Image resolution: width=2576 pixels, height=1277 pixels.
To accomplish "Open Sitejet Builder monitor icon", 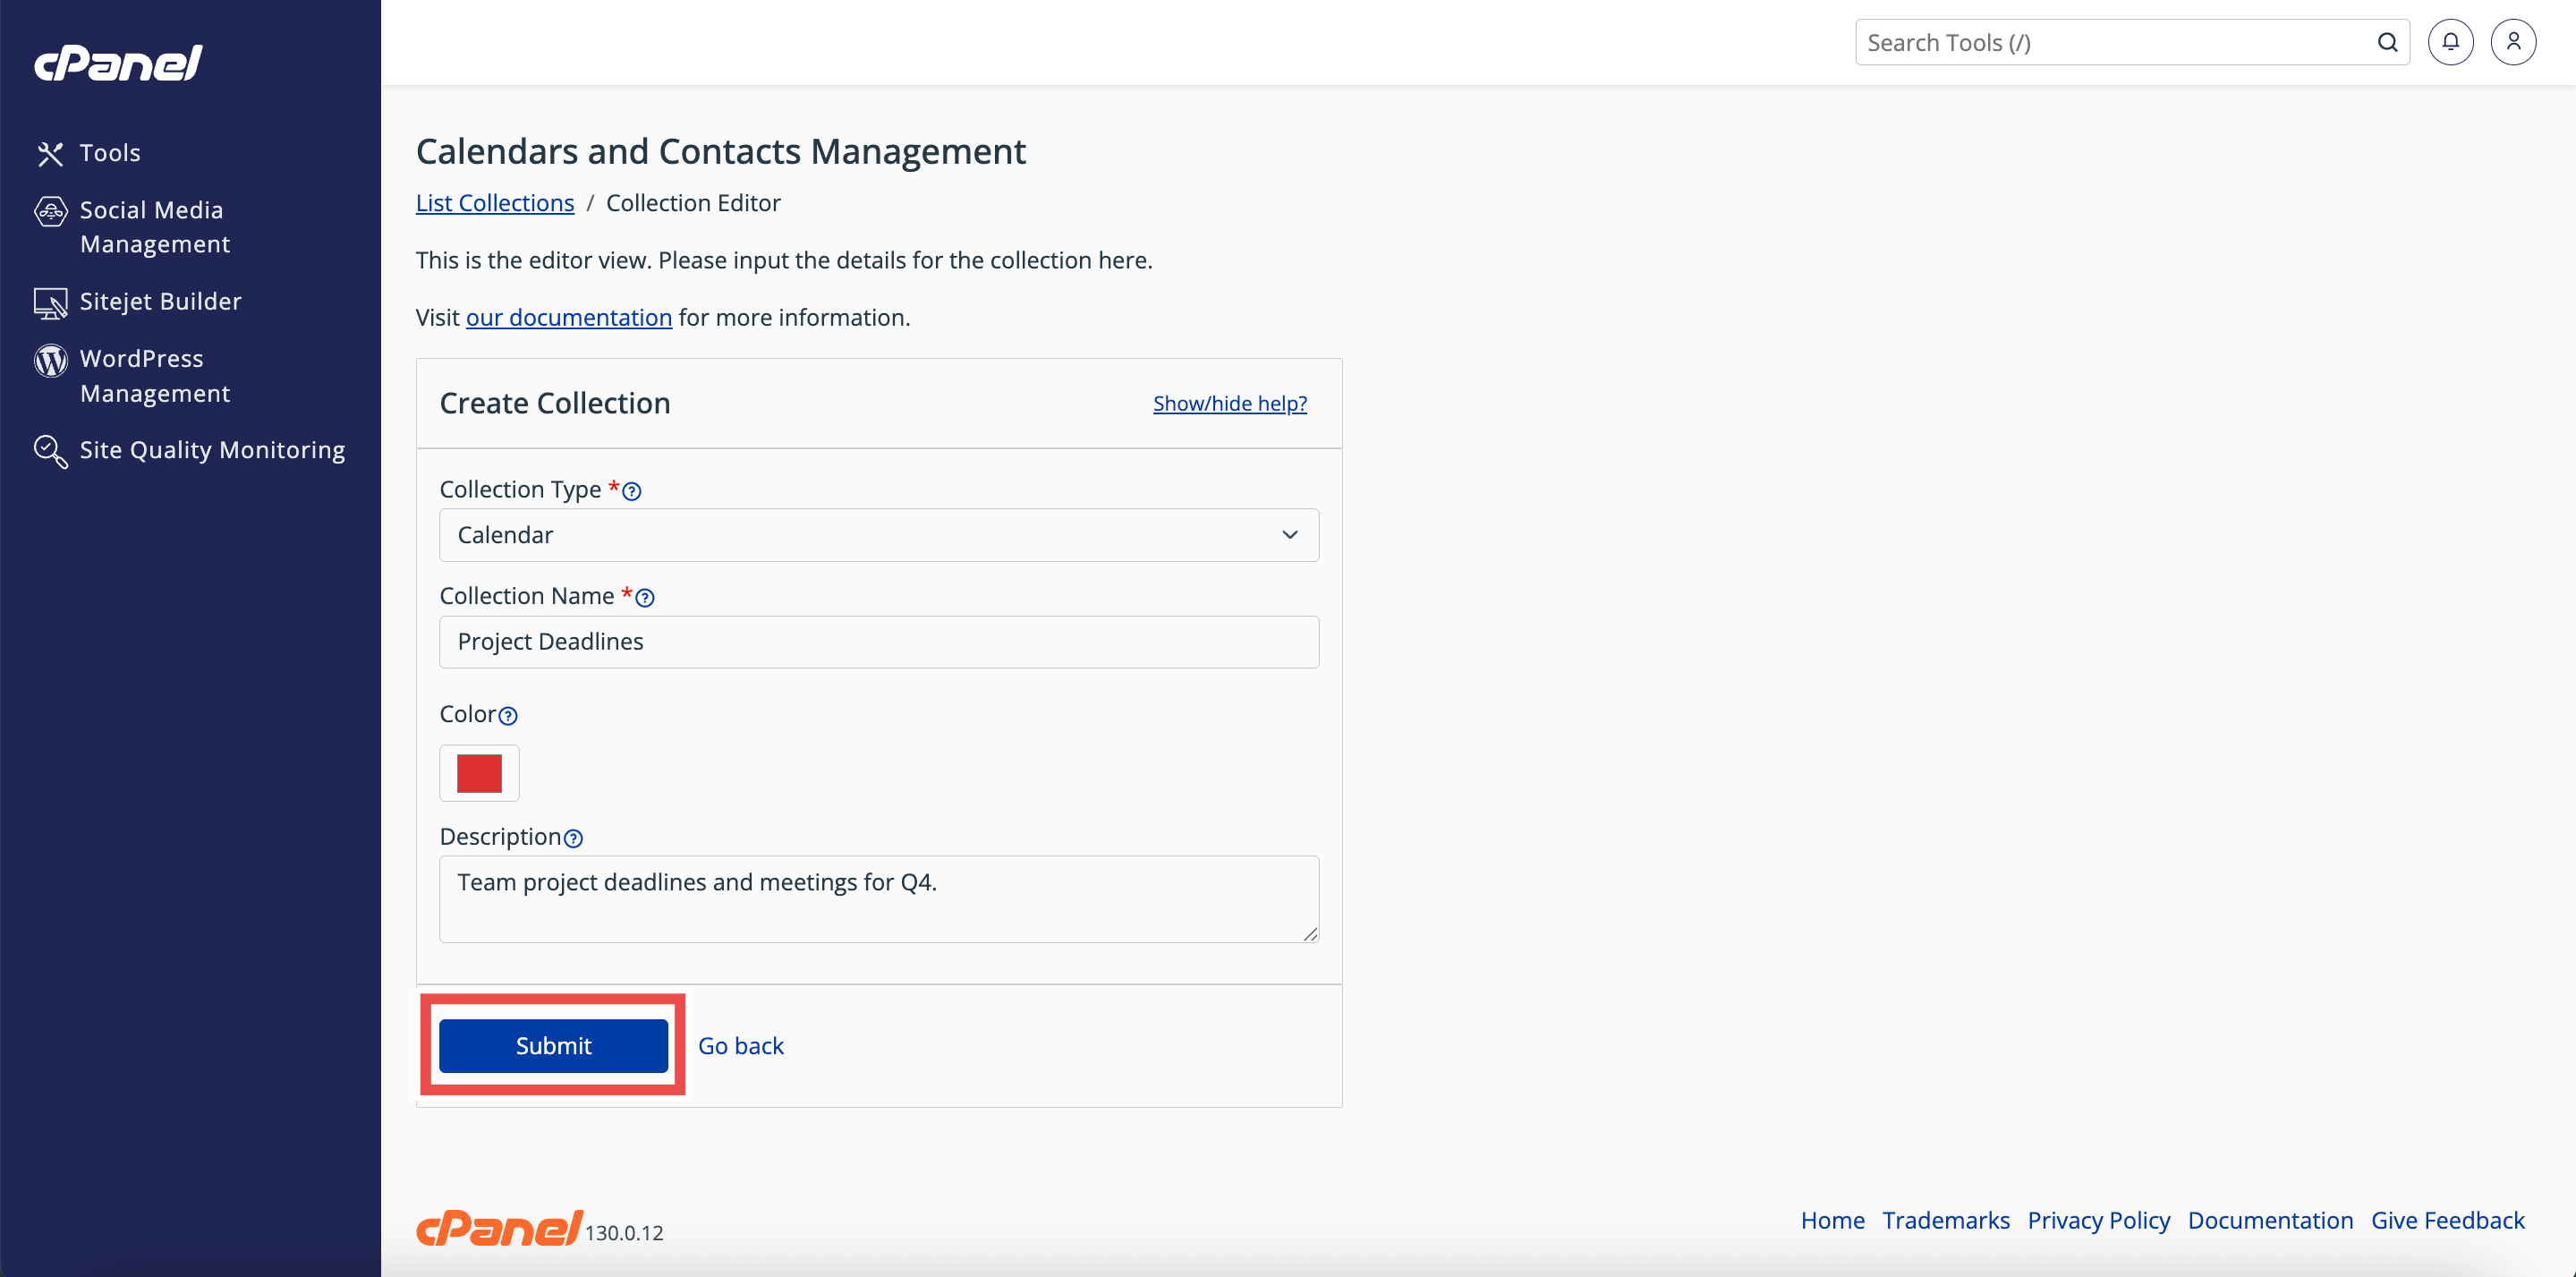I will pos(50,302).
